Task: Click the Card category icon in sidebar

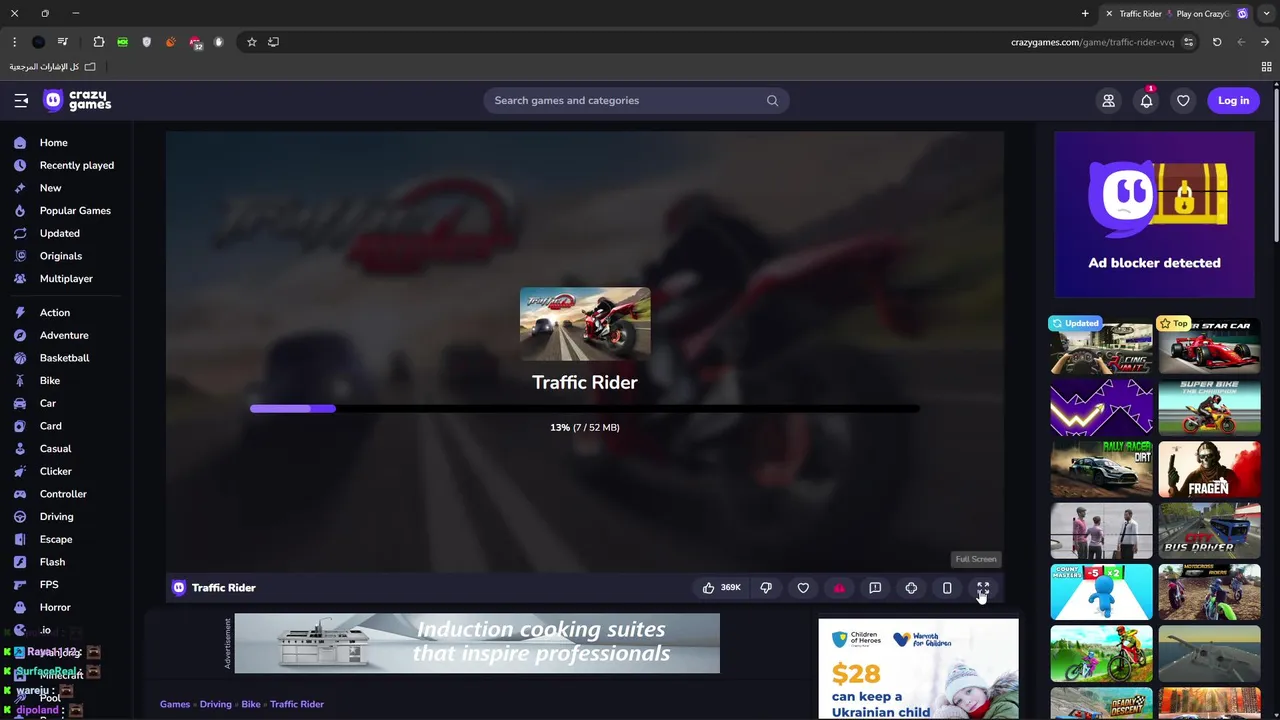Action: (x=20, y=426)
